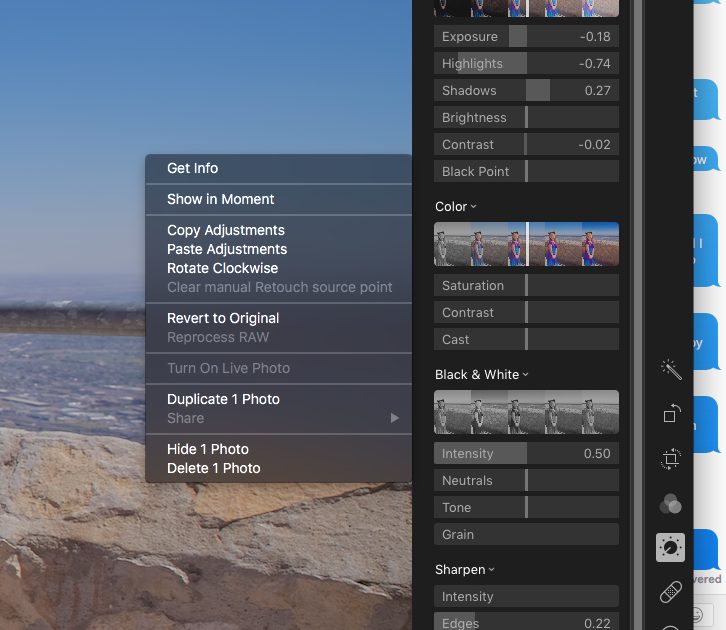Open the Crop tool
Screen dimensions: 726x630
(670, 459)
